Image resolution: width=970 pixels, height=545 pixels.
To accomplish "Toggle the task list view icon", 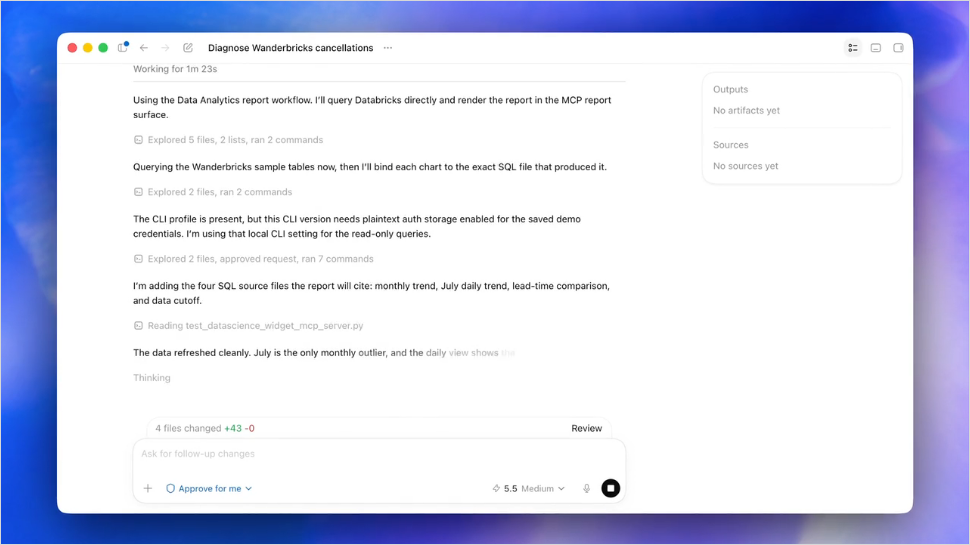I will [x=853, y=48].
